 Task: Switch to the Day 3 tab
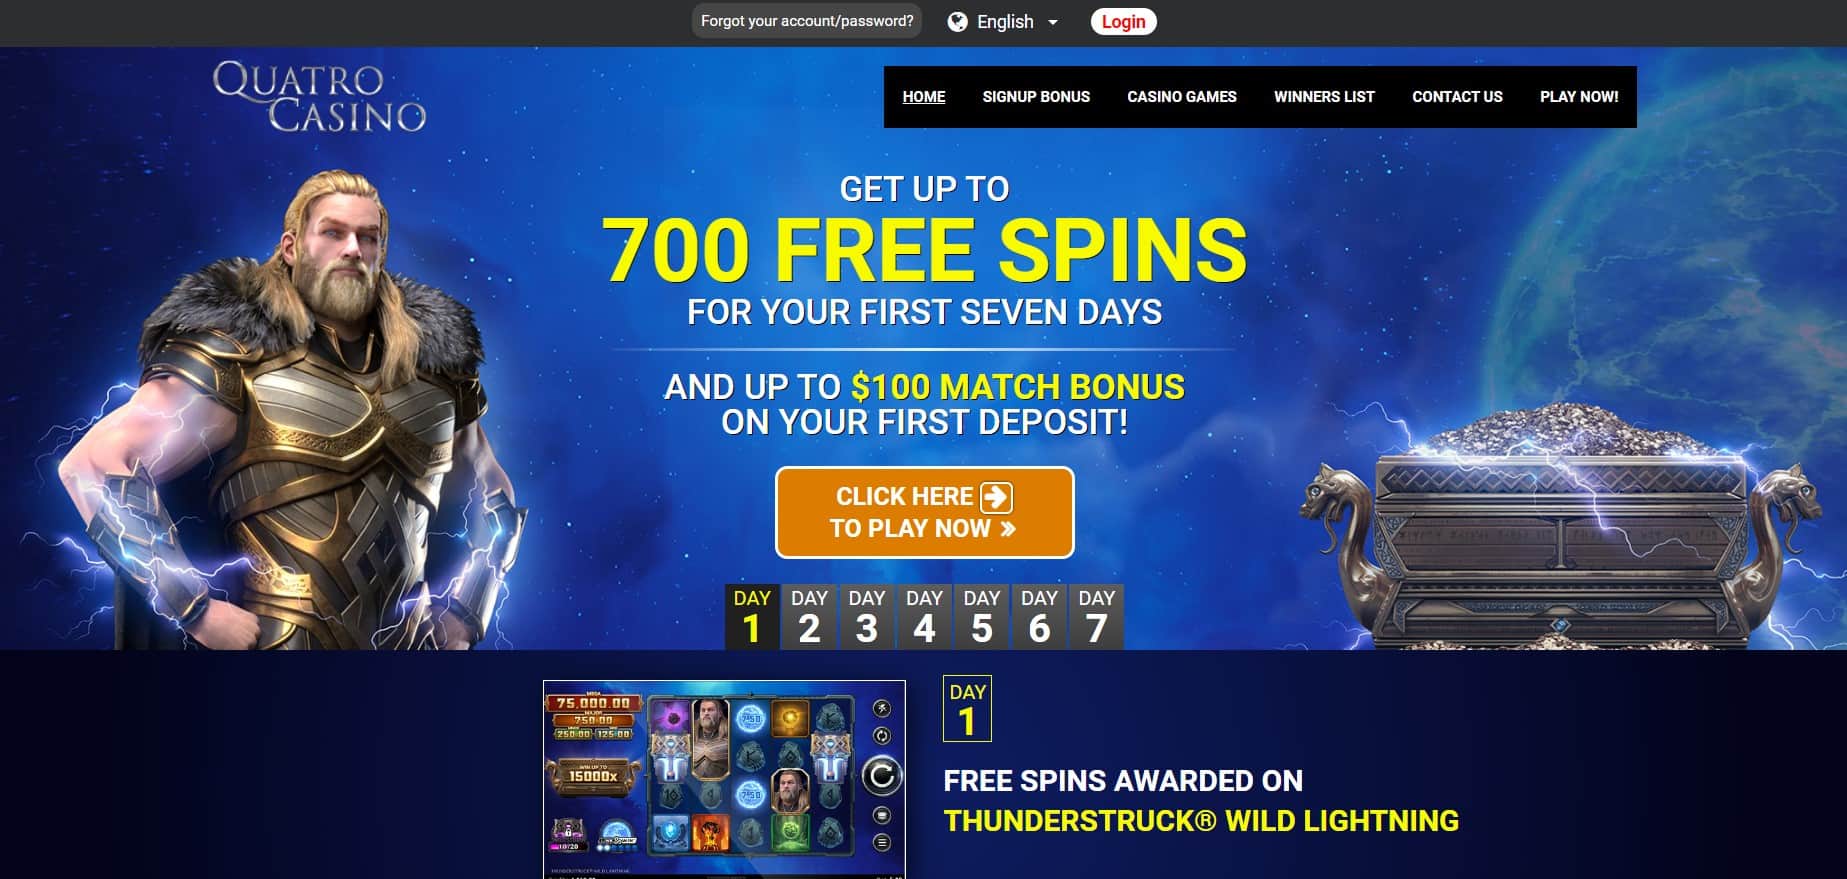tap(867, 617)
